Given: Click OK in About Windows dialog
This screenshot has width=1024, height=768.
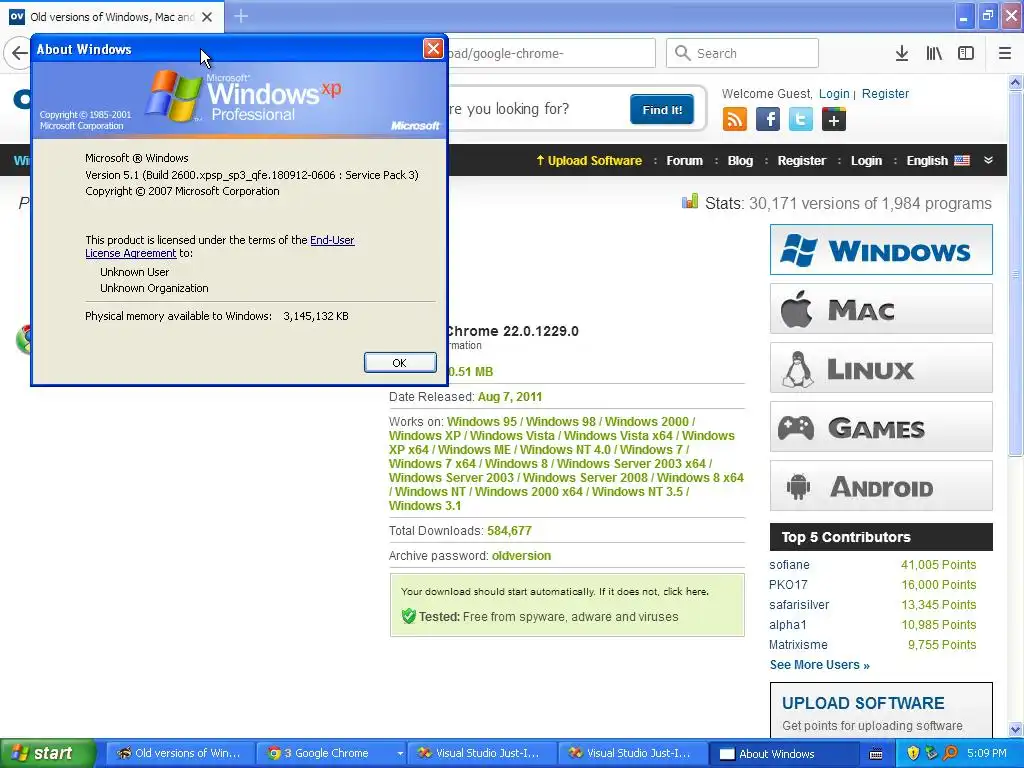Looking at the screenshot, I should pos(400,362).
